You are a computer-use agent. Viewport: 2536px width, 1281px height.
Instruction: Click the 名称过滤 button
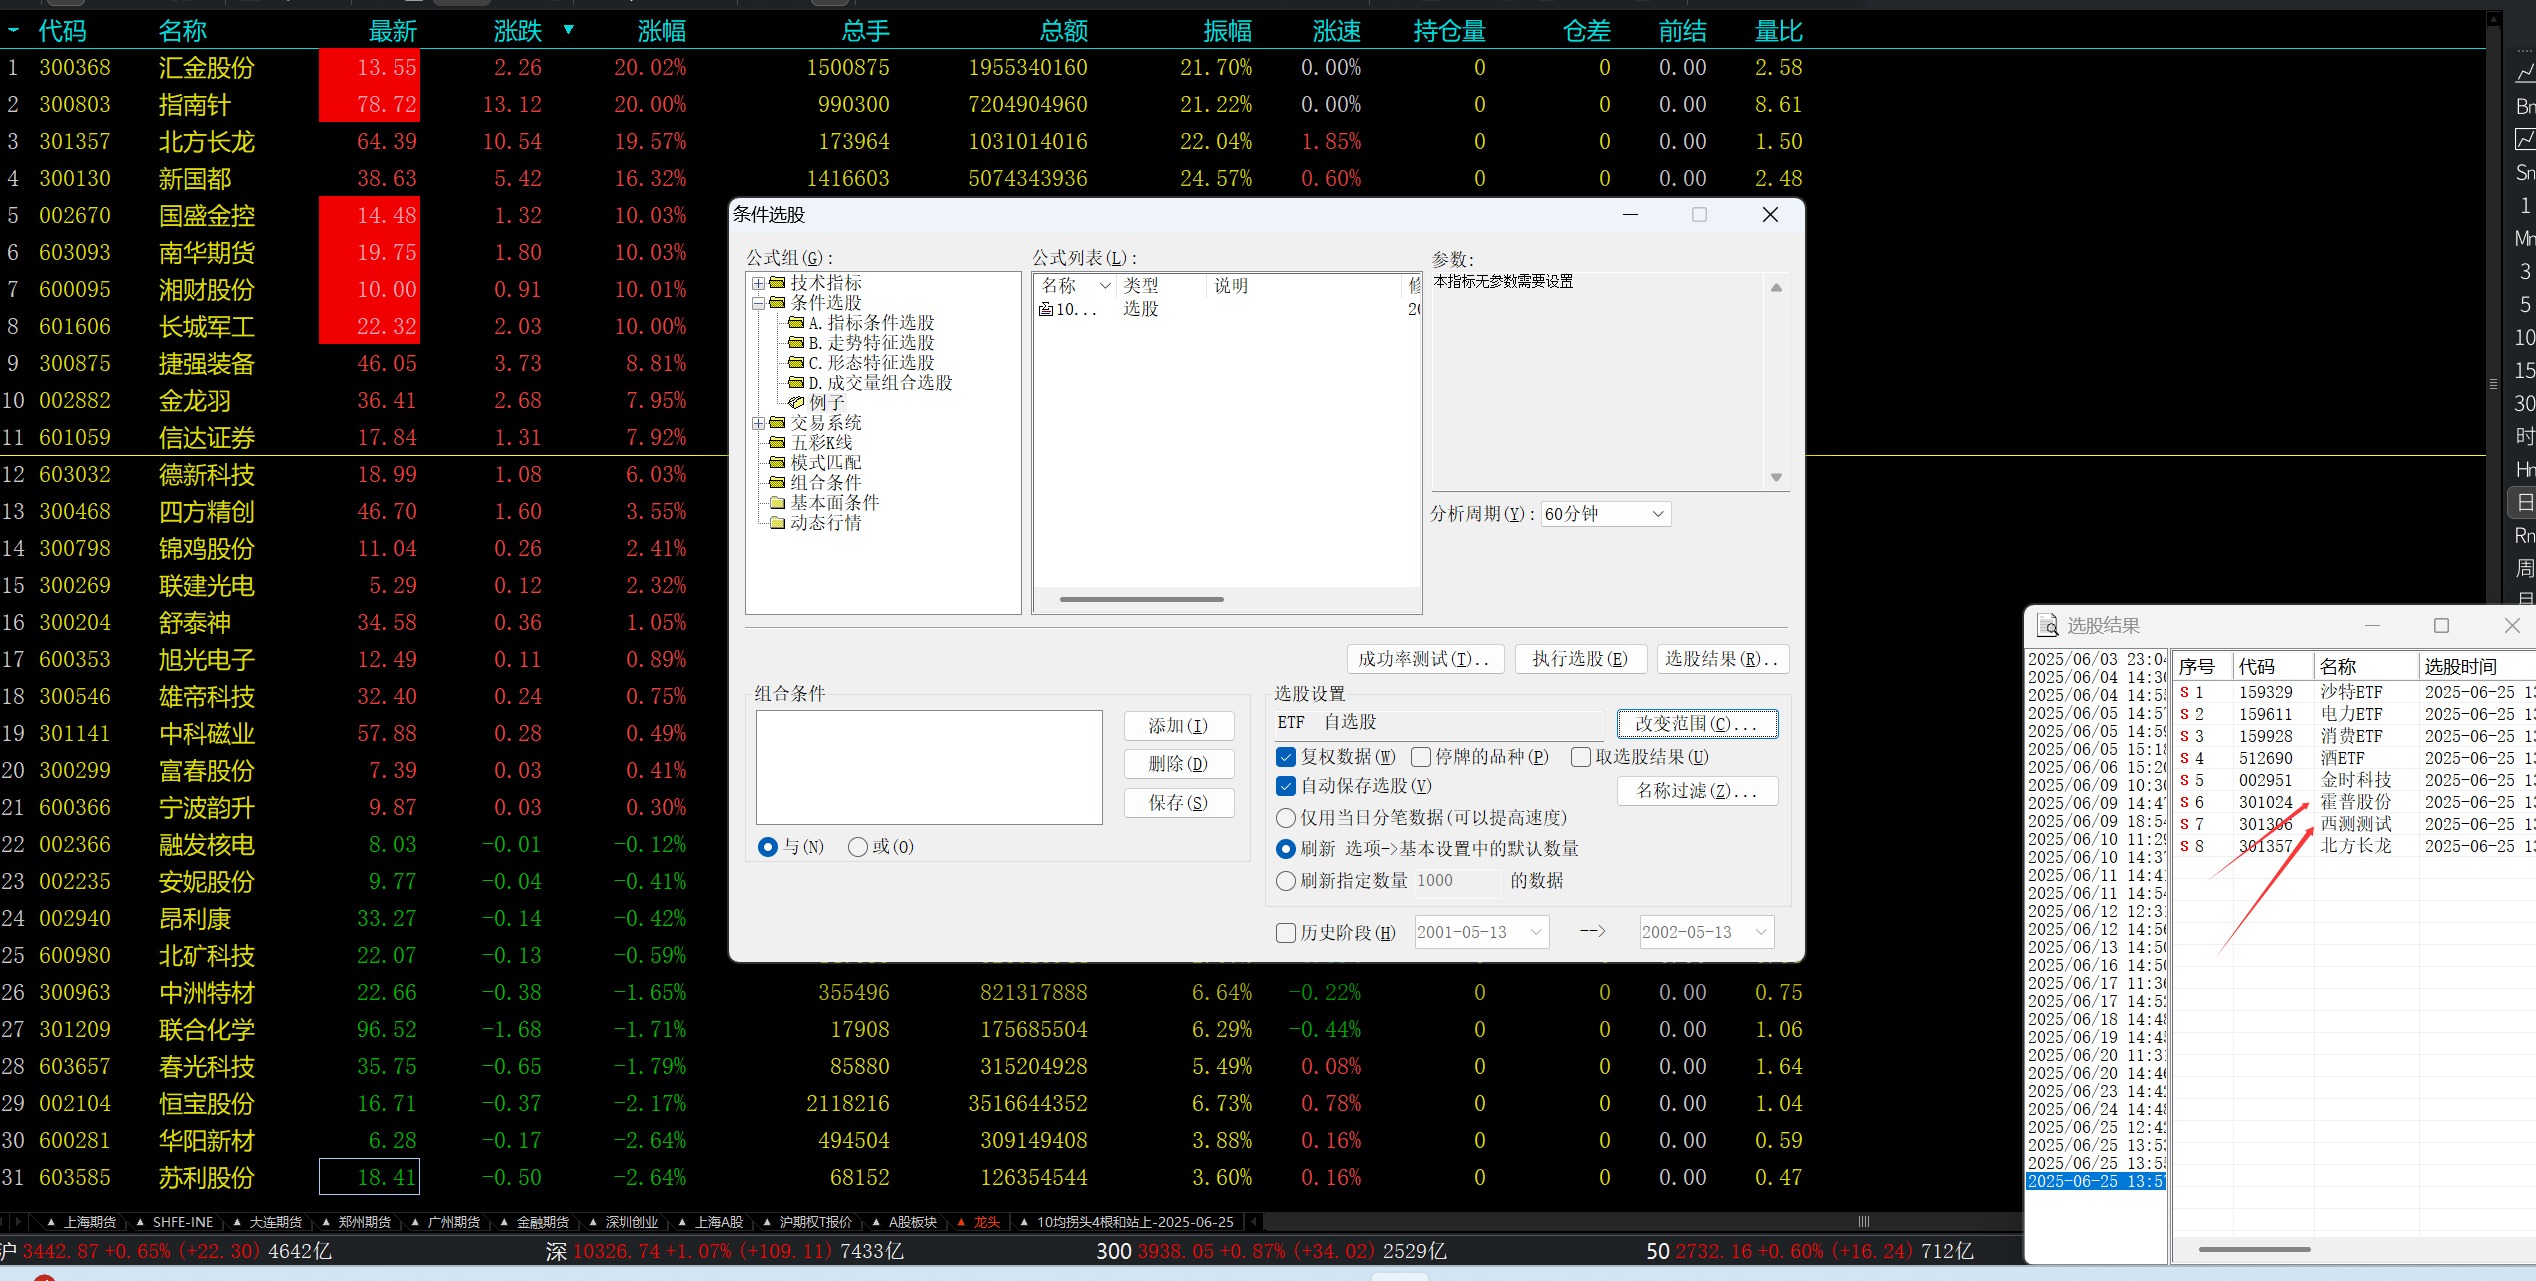(x=1697, y=791)
